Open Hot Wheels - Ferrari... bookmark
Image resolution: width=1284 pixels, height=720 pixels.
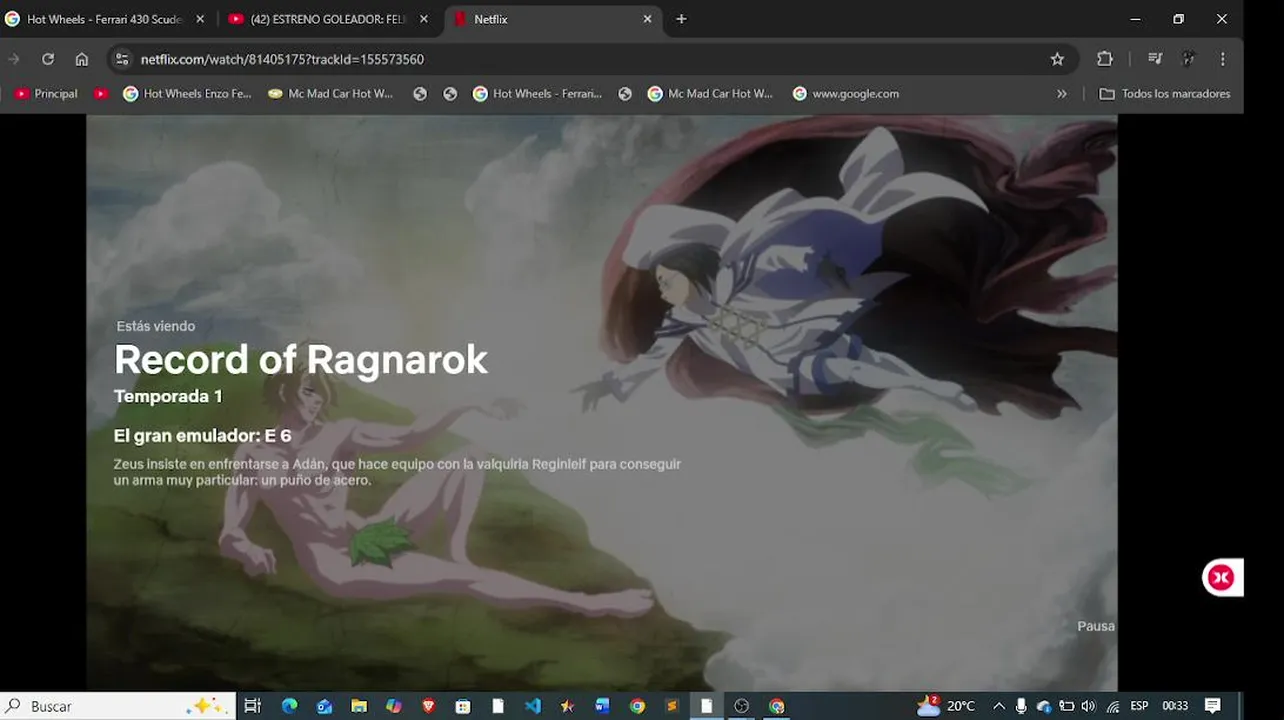pyautogui.click(x=537, y=93)
